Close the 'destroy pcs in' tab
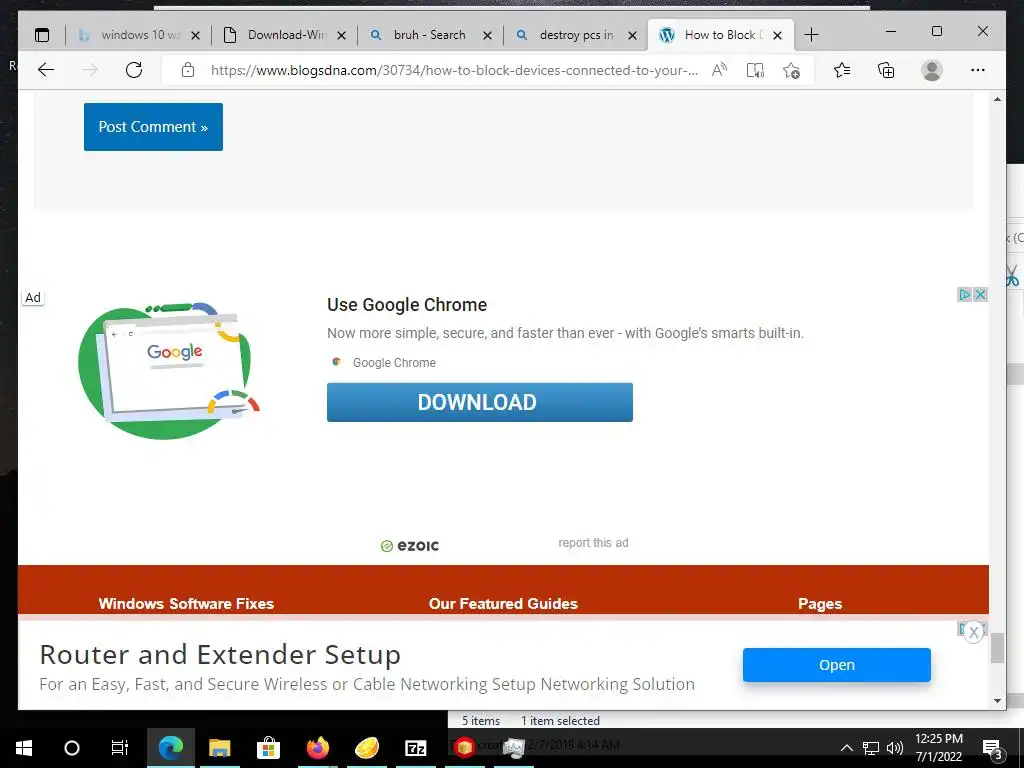The height and width of the screenshot is (768, 1024). 633,36
